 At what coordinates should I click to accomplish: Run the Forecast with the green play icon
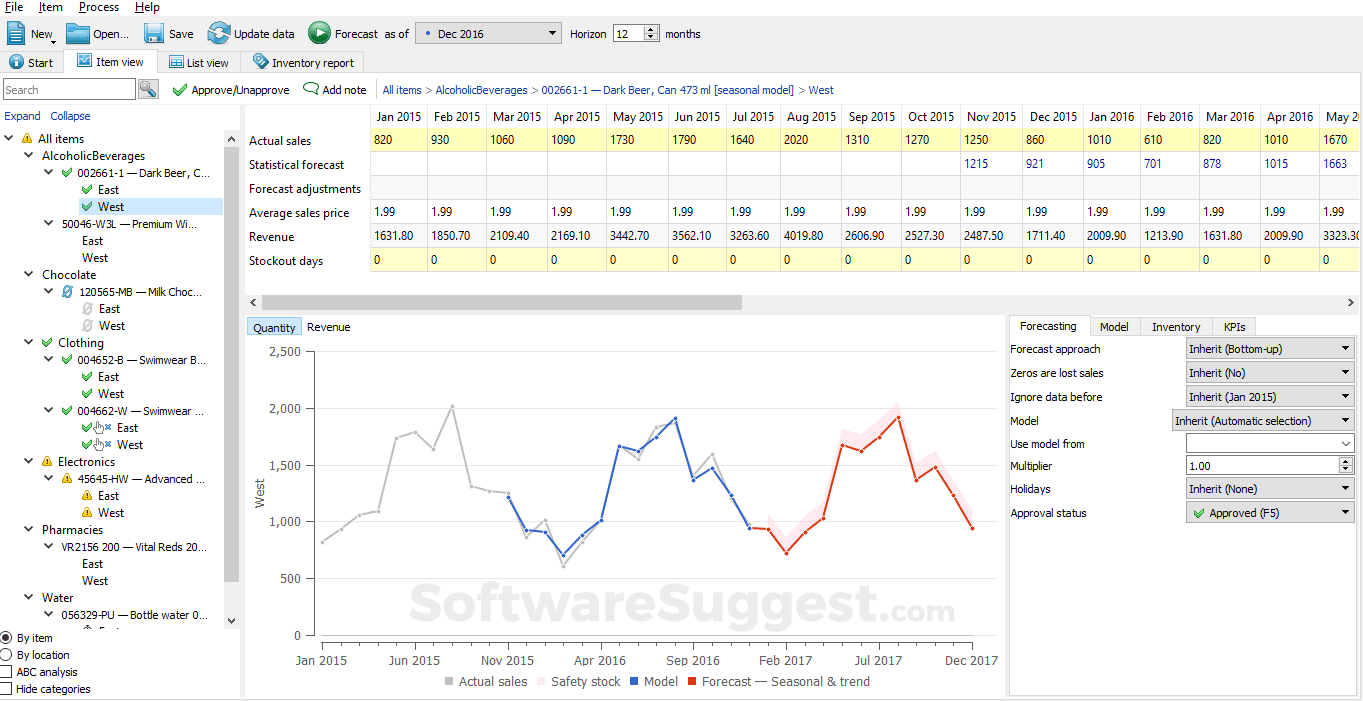pyautogui.click(x=319, y=33)
